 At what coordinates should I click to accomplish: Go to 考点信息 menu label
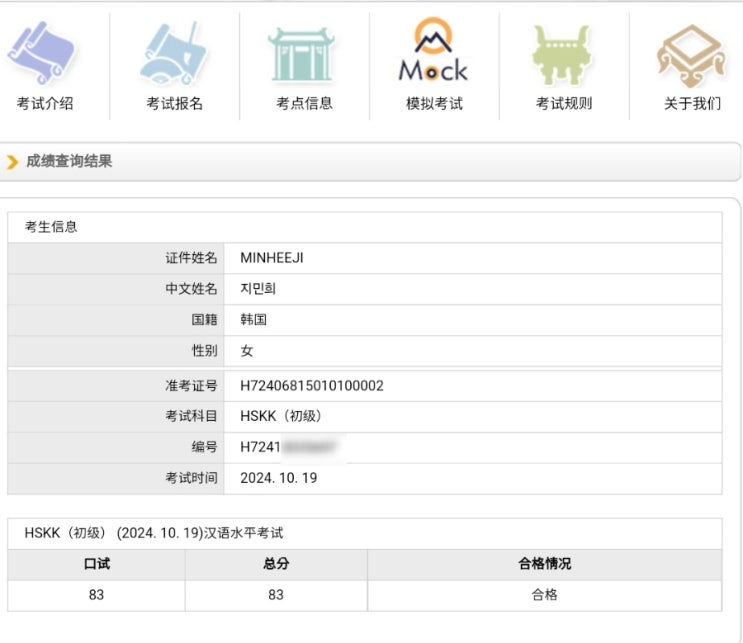click(304, 103)
